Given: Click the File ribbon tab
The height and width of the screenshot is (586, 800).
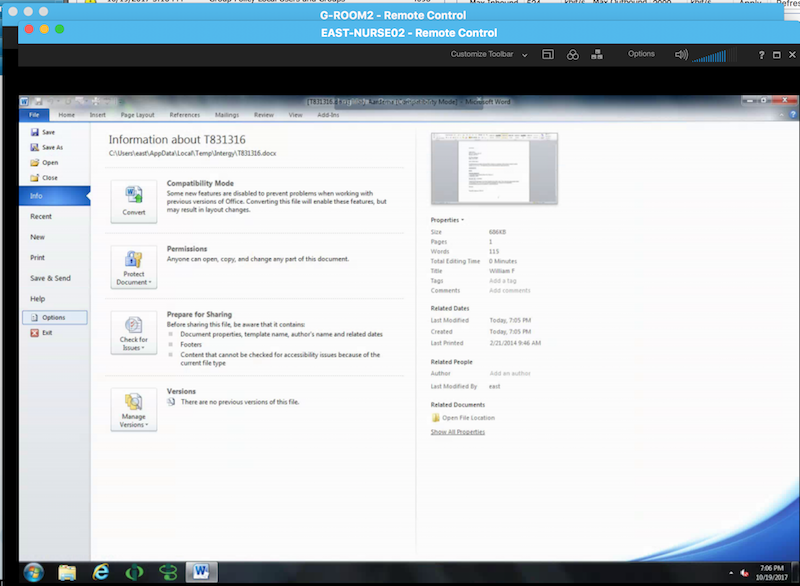Looking at the screenshot, I should pos(34,115).
